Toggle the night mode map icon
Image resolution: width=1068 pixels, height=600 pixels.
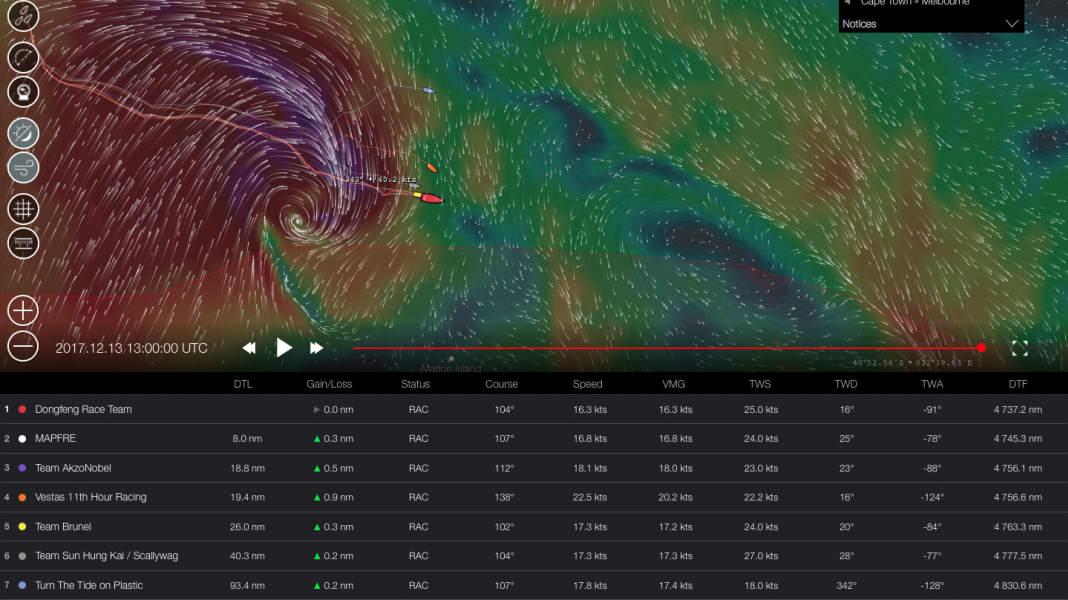23,132
